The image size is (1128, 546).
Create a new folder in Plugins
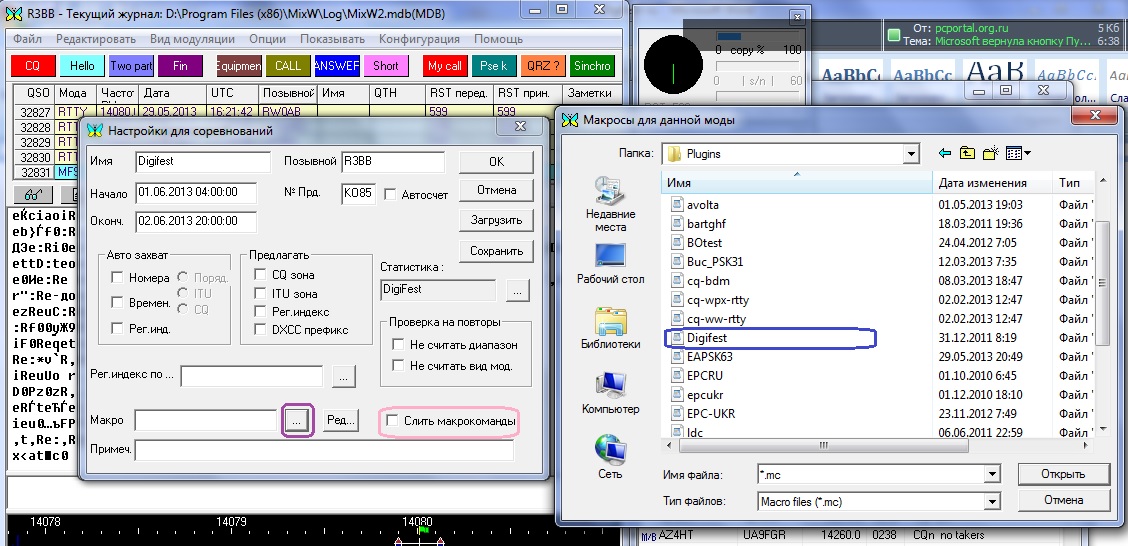pyautogui.click(x=991, y=154)
